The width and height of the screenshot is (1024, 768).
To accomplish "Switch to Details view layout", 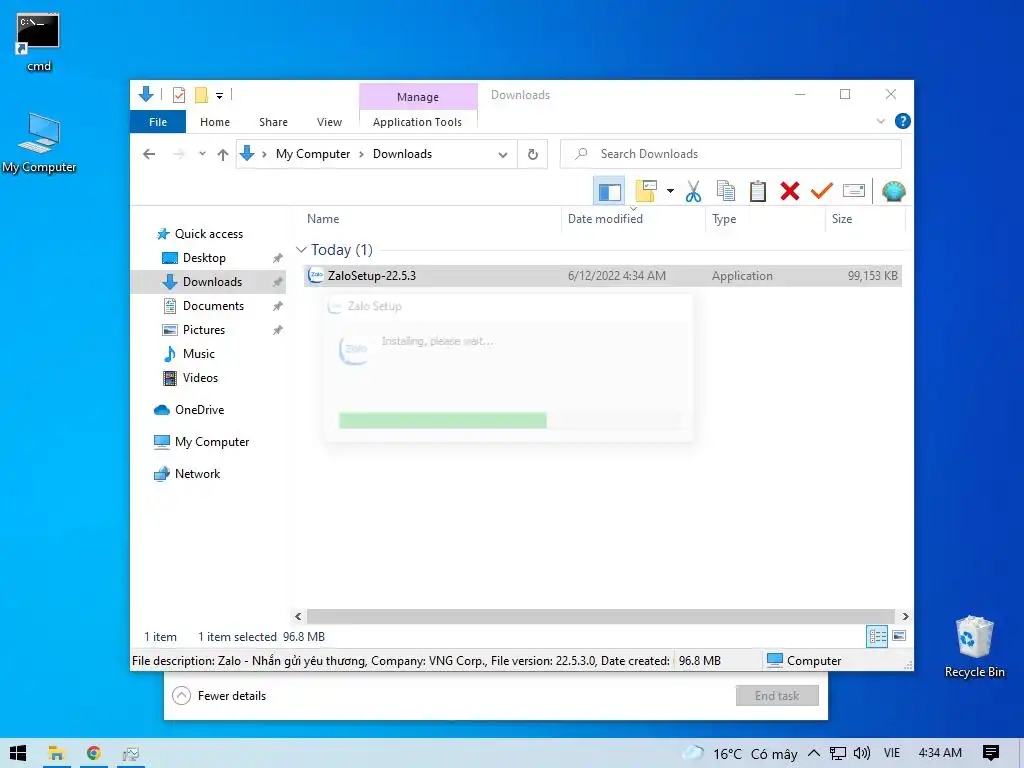I will [877, 636].
